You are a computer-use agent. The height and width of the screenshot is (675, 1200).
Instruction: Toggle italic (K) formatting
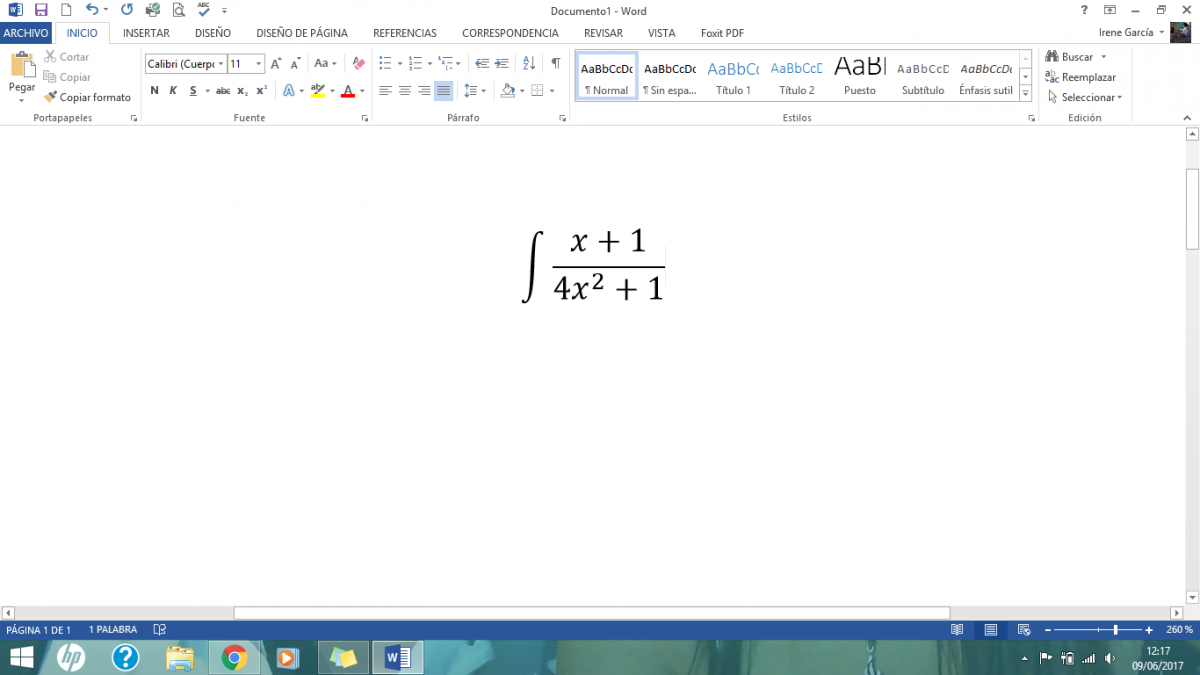click(x=173, y=90)
